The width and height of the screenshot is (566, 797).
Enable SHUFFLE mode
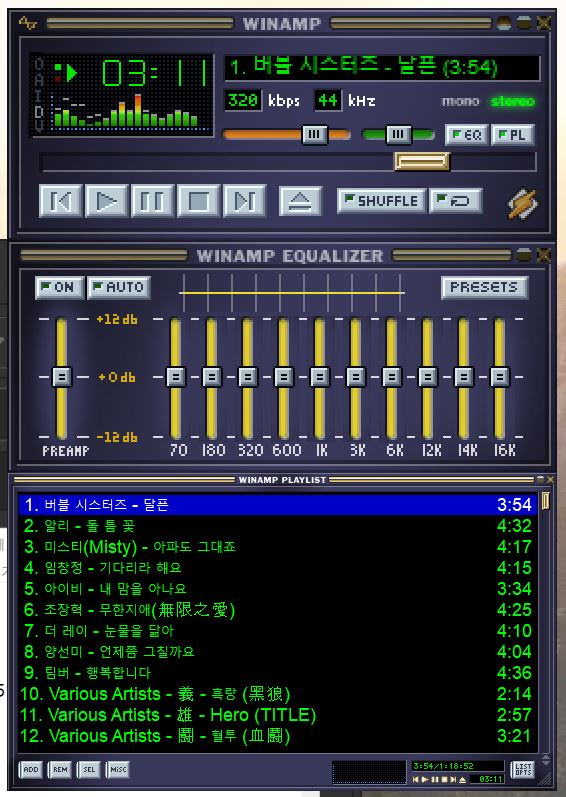381,201
